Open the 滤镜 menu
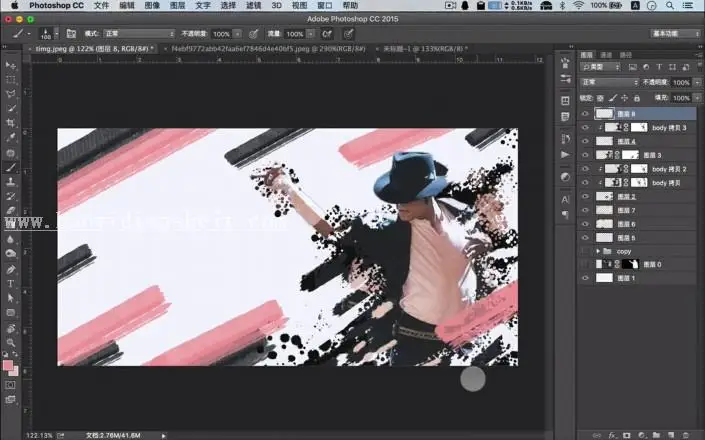Screen dimensions: 705x440 tap(254, 5)
